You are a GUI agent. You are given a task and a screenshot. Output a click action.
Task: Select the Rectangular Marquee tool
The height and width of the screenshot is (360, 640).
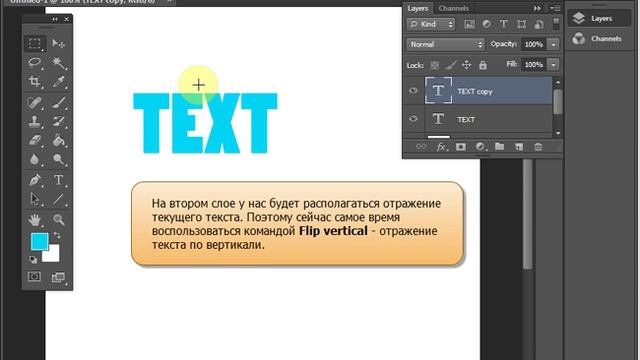(x=35, y=43)
